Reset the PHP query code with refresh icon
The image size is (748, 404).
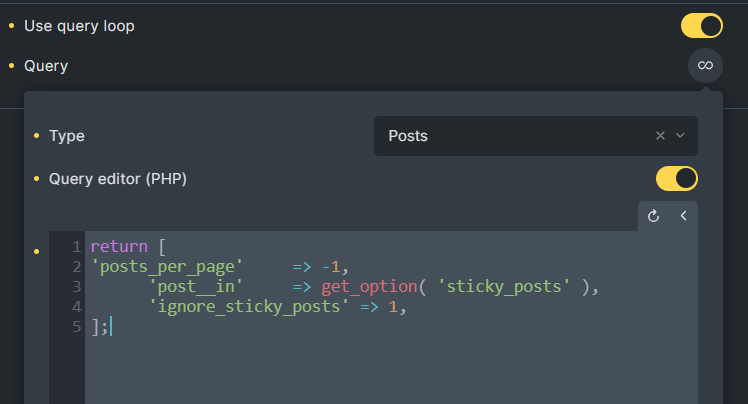pos(654,216)
